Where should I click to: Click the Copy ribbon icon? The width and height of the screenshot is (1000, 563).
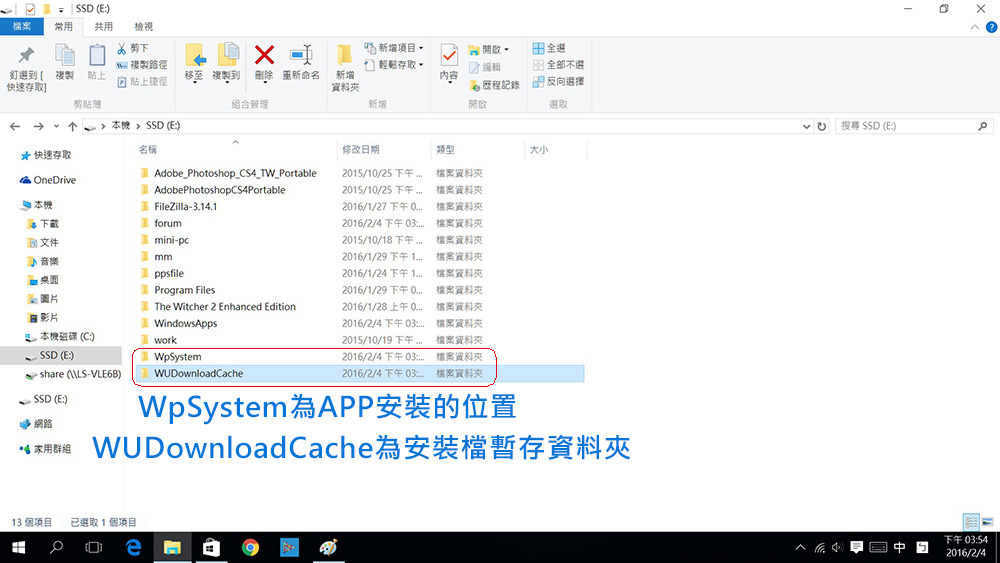pos(64,55)
